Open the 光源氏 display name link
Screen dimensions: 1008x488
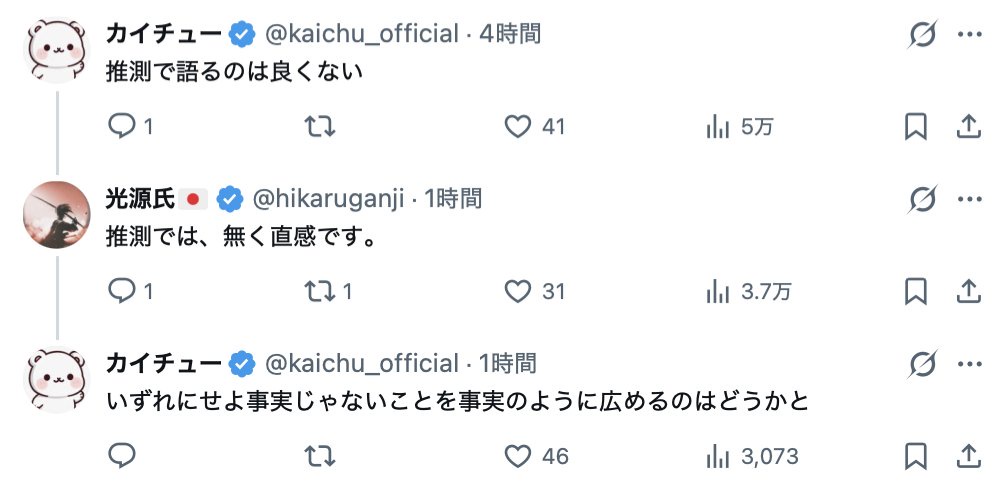click(141, 199)
